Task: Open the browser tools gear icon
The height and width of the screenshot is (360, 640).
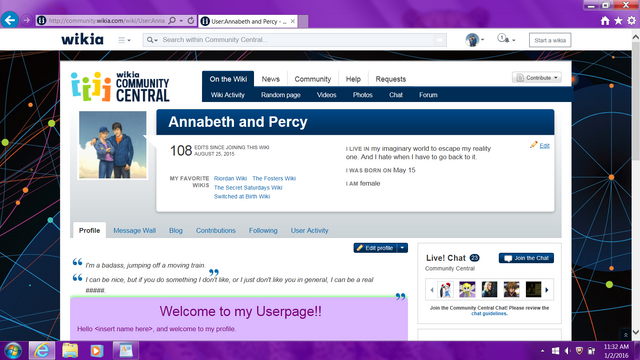Action: [631, 21]
